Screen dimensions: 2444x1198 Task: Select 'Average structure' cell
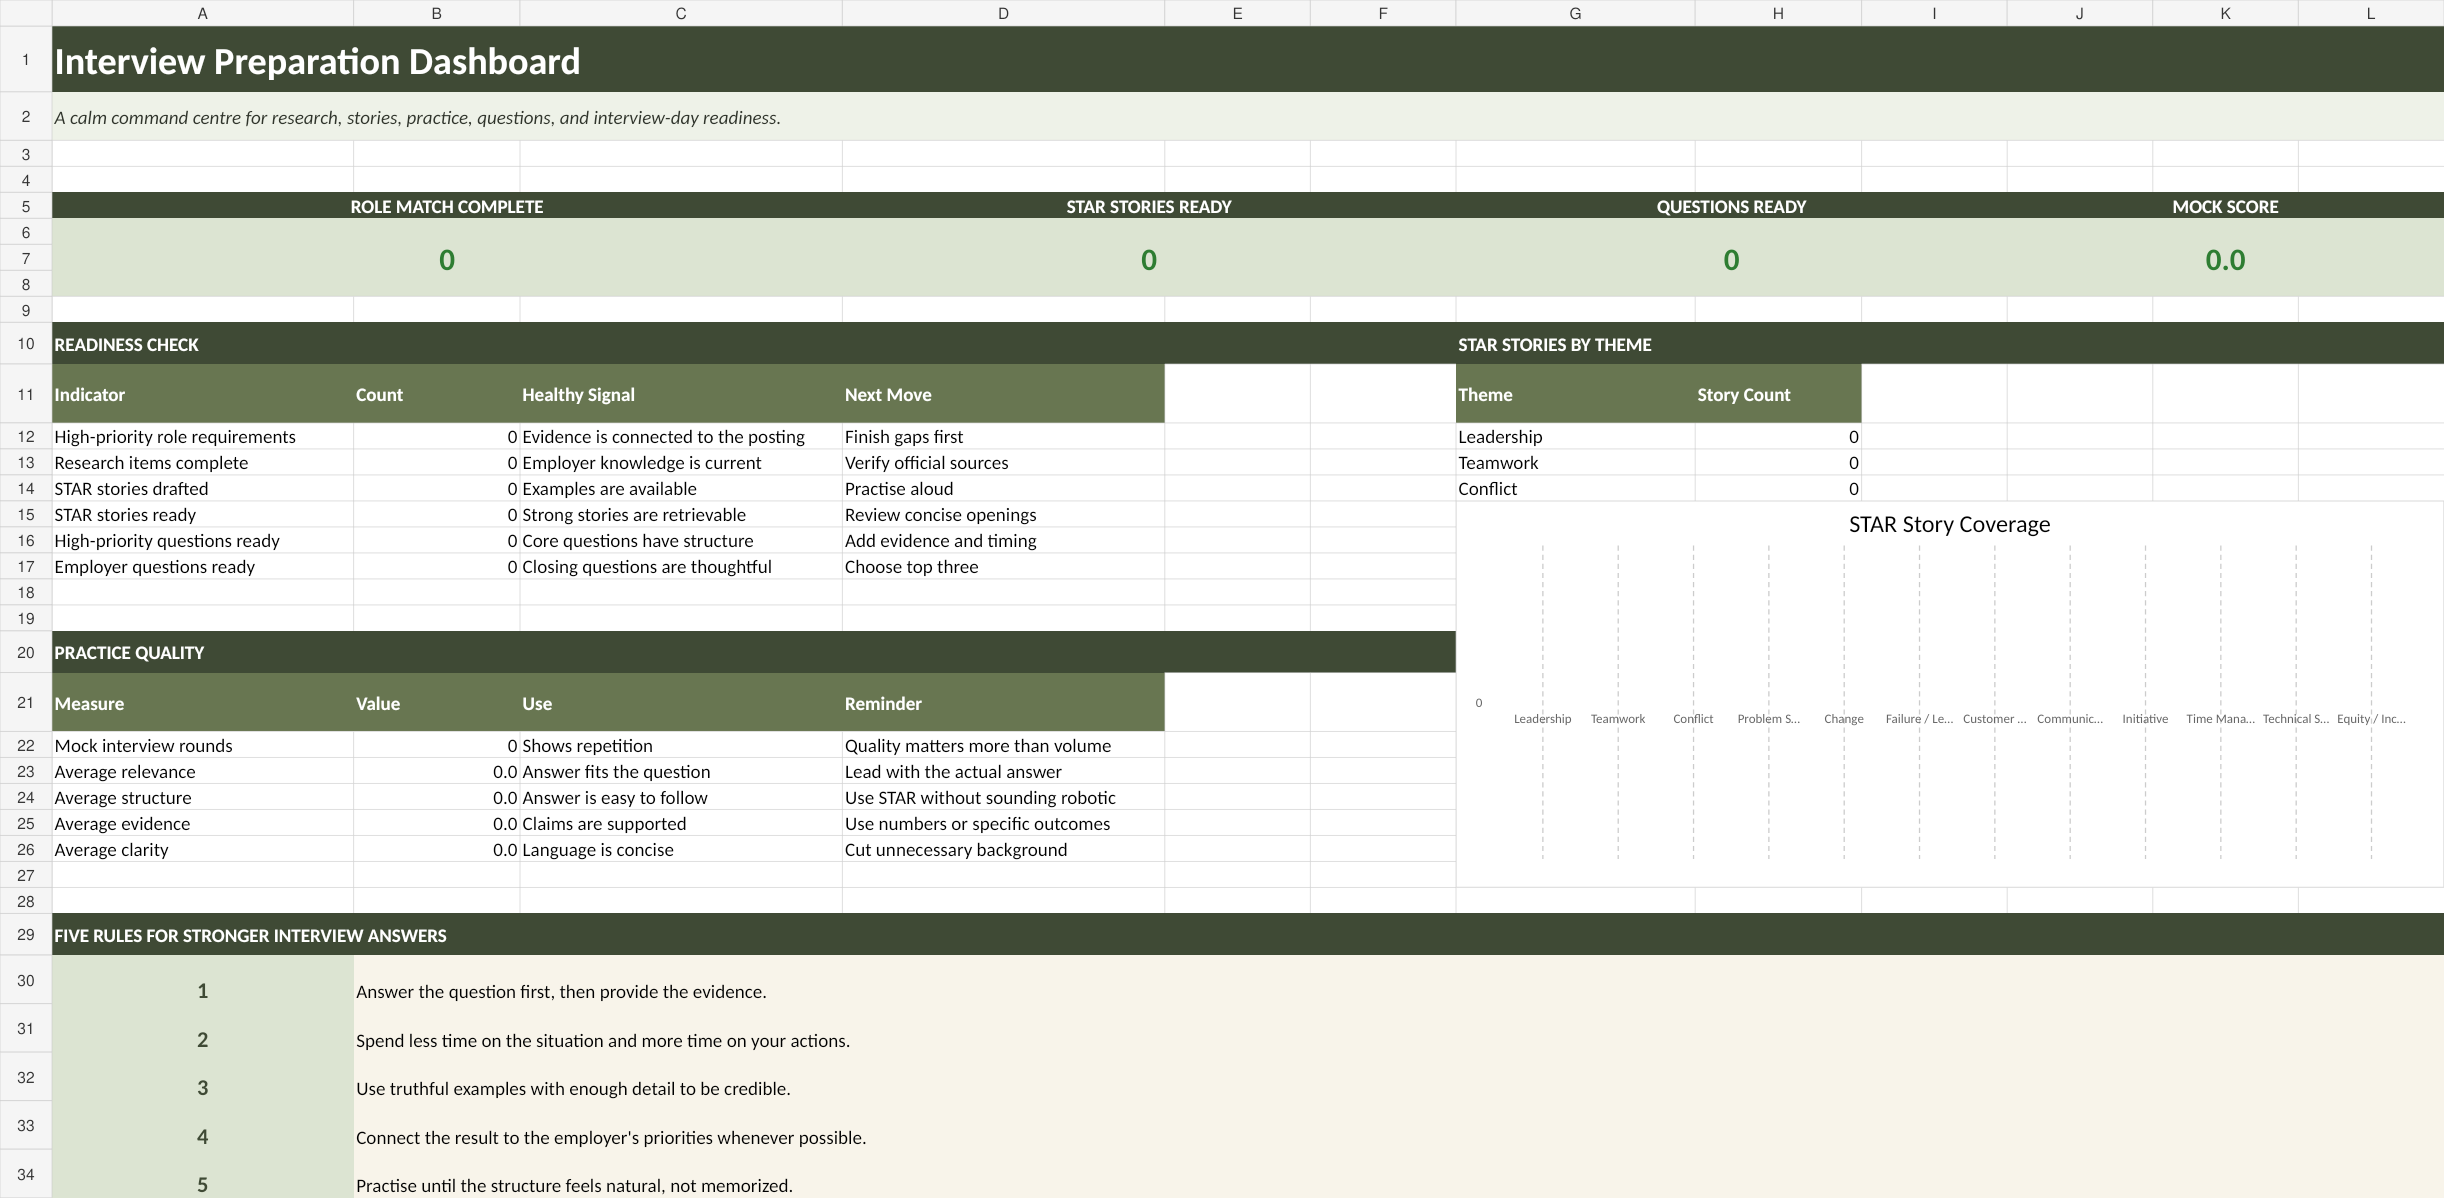203,798
